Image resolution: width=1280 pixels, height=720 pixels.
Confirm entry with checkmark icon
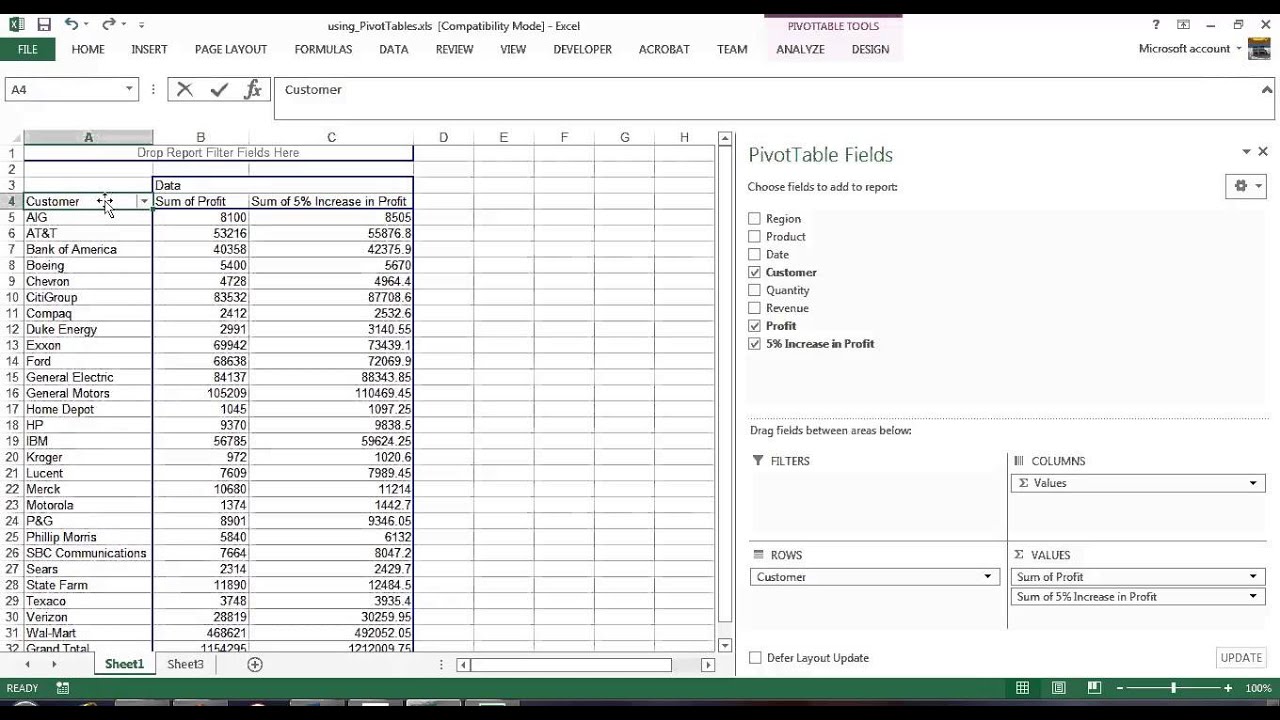pos(219,89)
